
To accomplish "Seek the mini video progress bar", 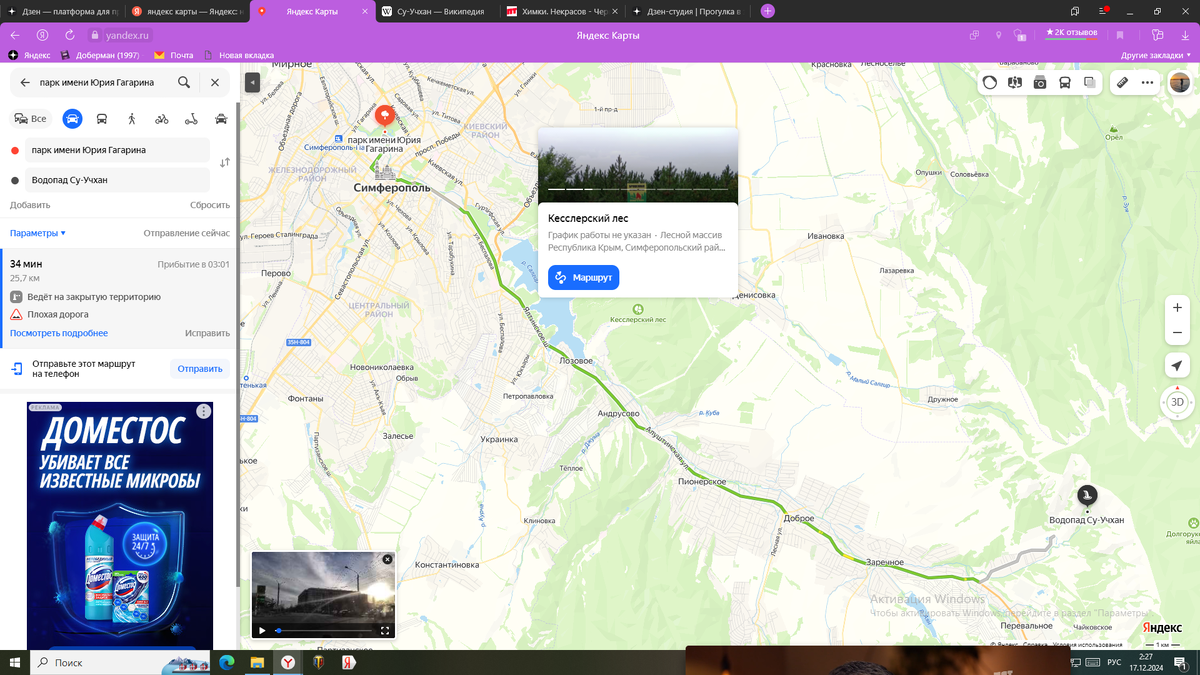I will pyautogui.click(x=324, y=631).
